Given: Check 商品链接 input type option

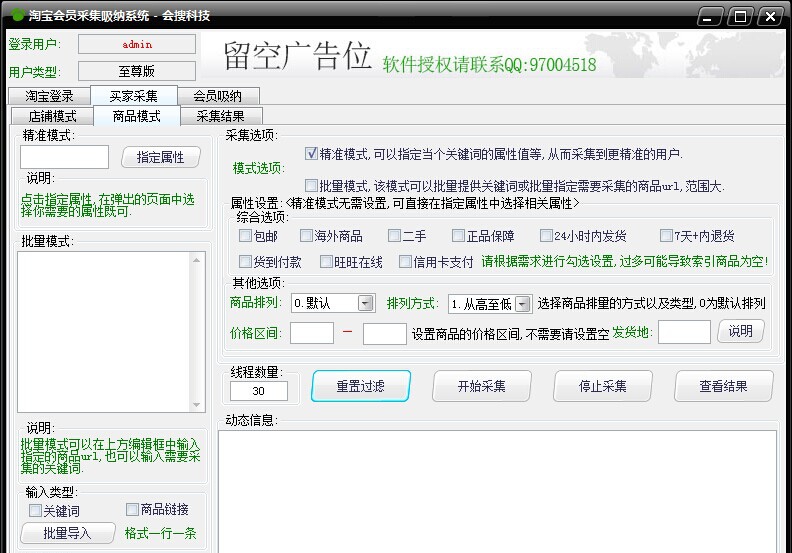Looking at the screenshot, I should (132, 510).
